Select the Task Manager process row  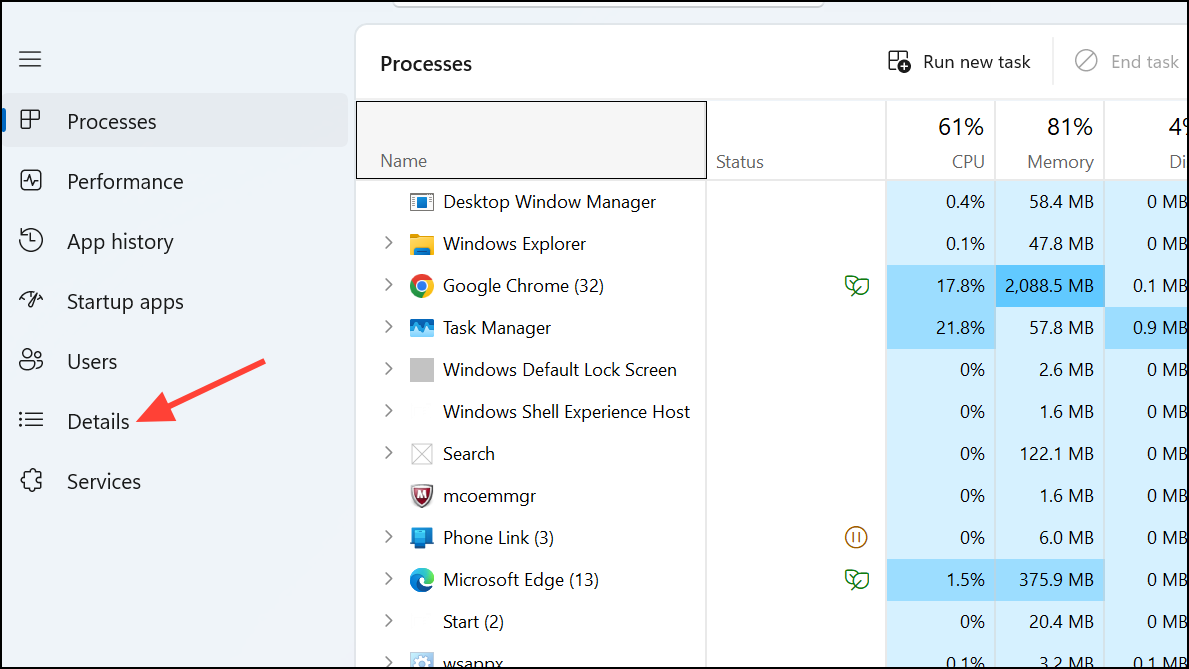pos(497,327)
